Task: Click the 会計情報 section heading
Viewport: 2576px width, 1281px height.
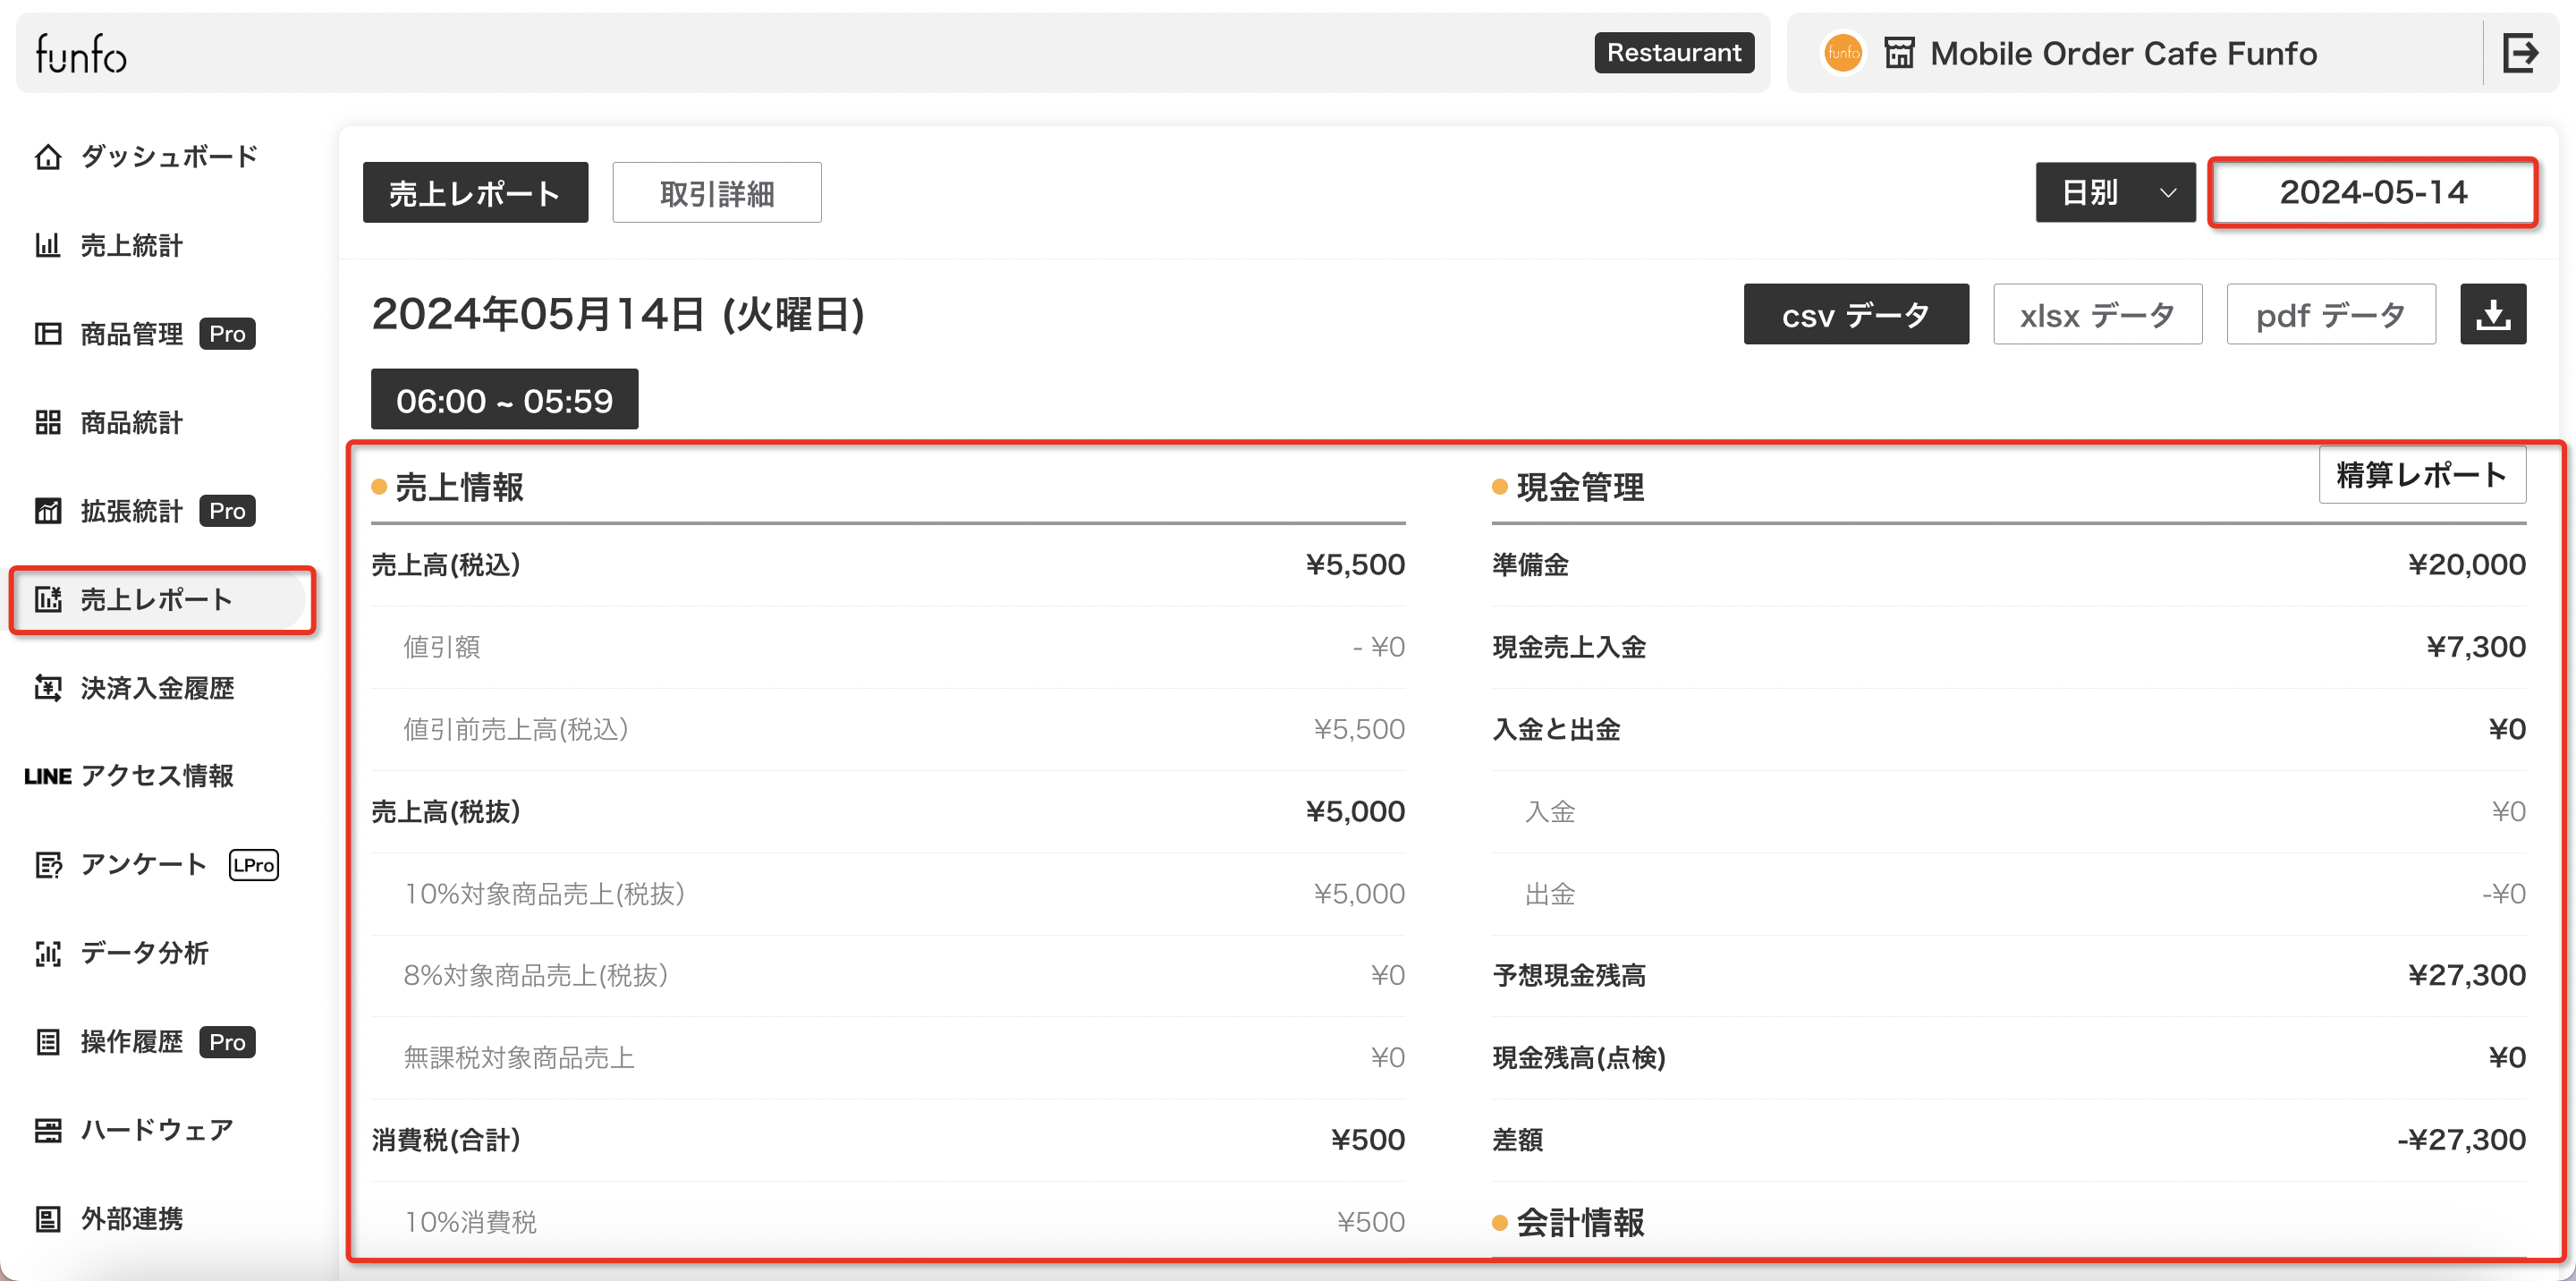Action: point(1580,1222)
